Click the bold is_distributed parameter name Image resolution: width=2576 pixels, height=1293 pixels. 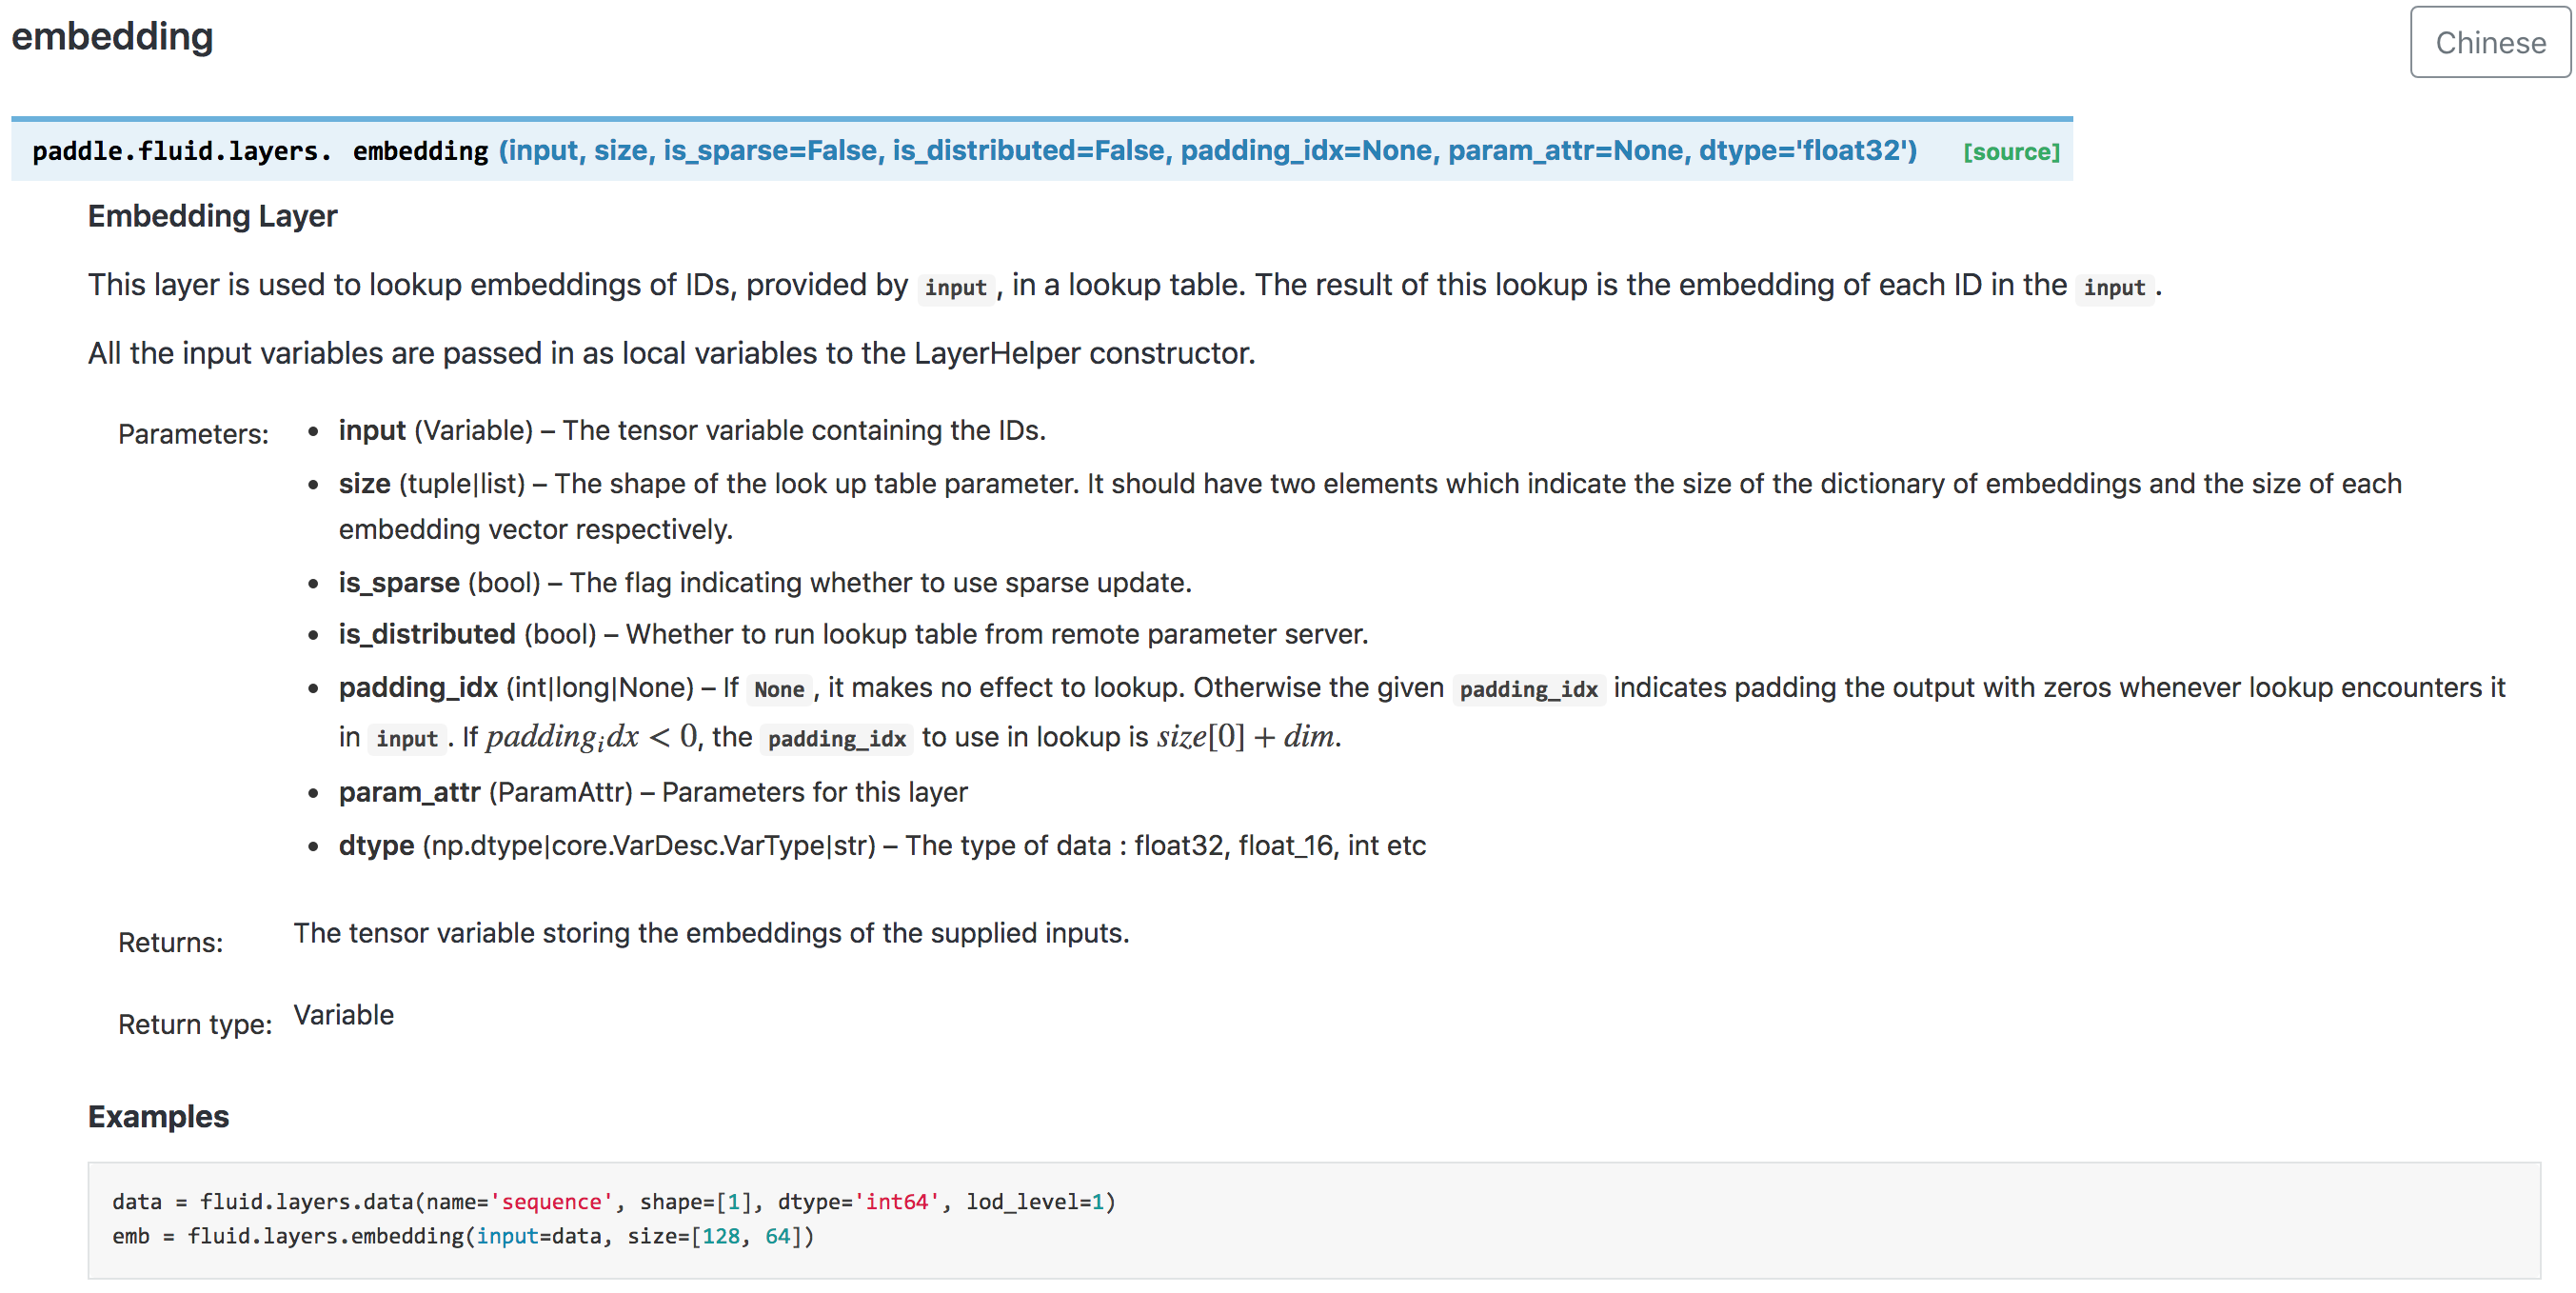(x=427, y=635)
